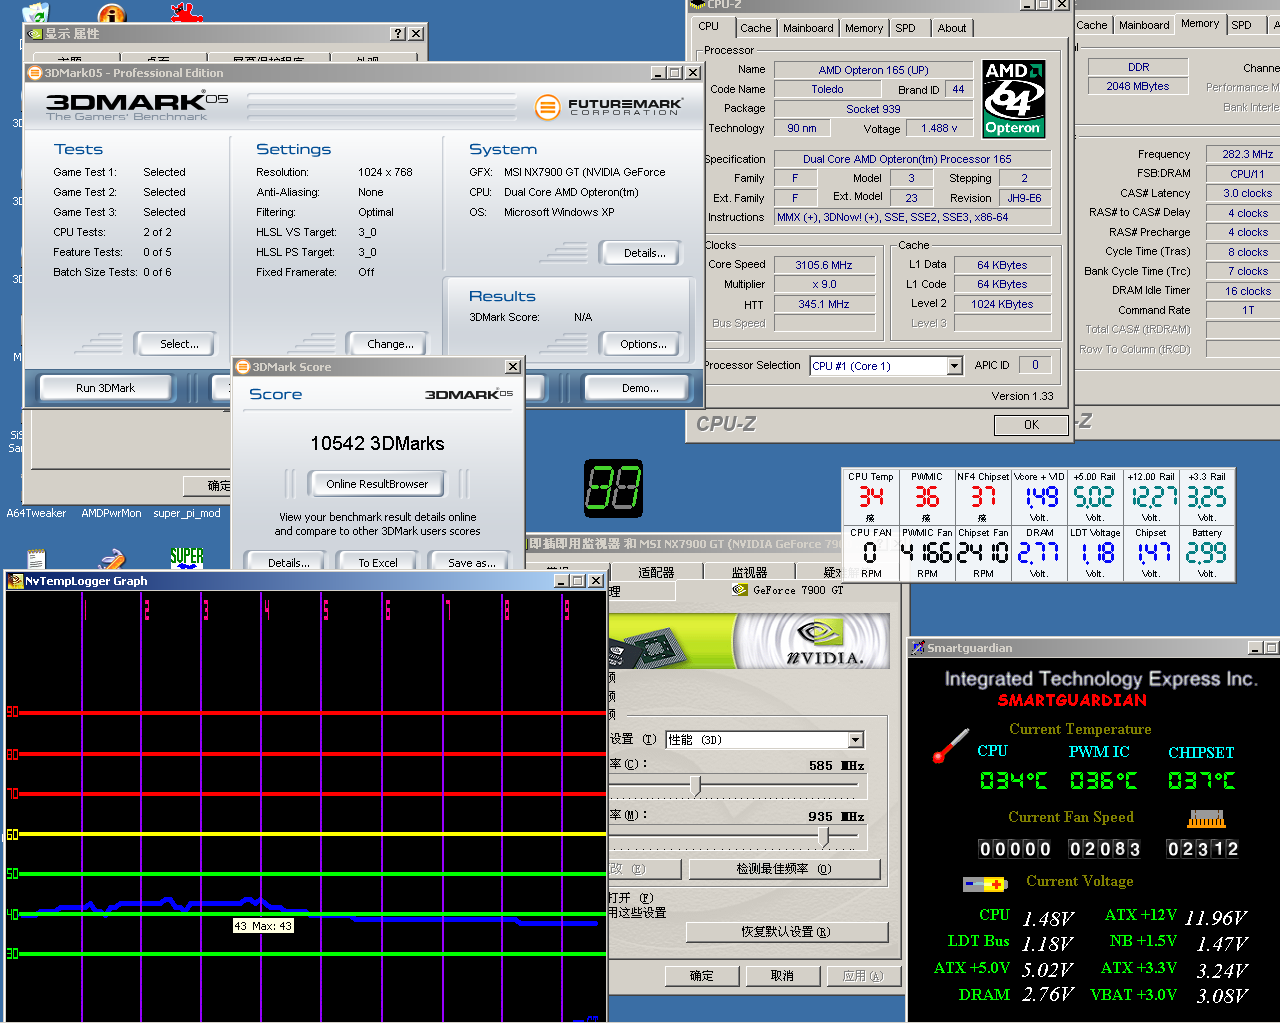Click the 3DMark Score window icon
1280x1024 pixels.
[243, 367]
